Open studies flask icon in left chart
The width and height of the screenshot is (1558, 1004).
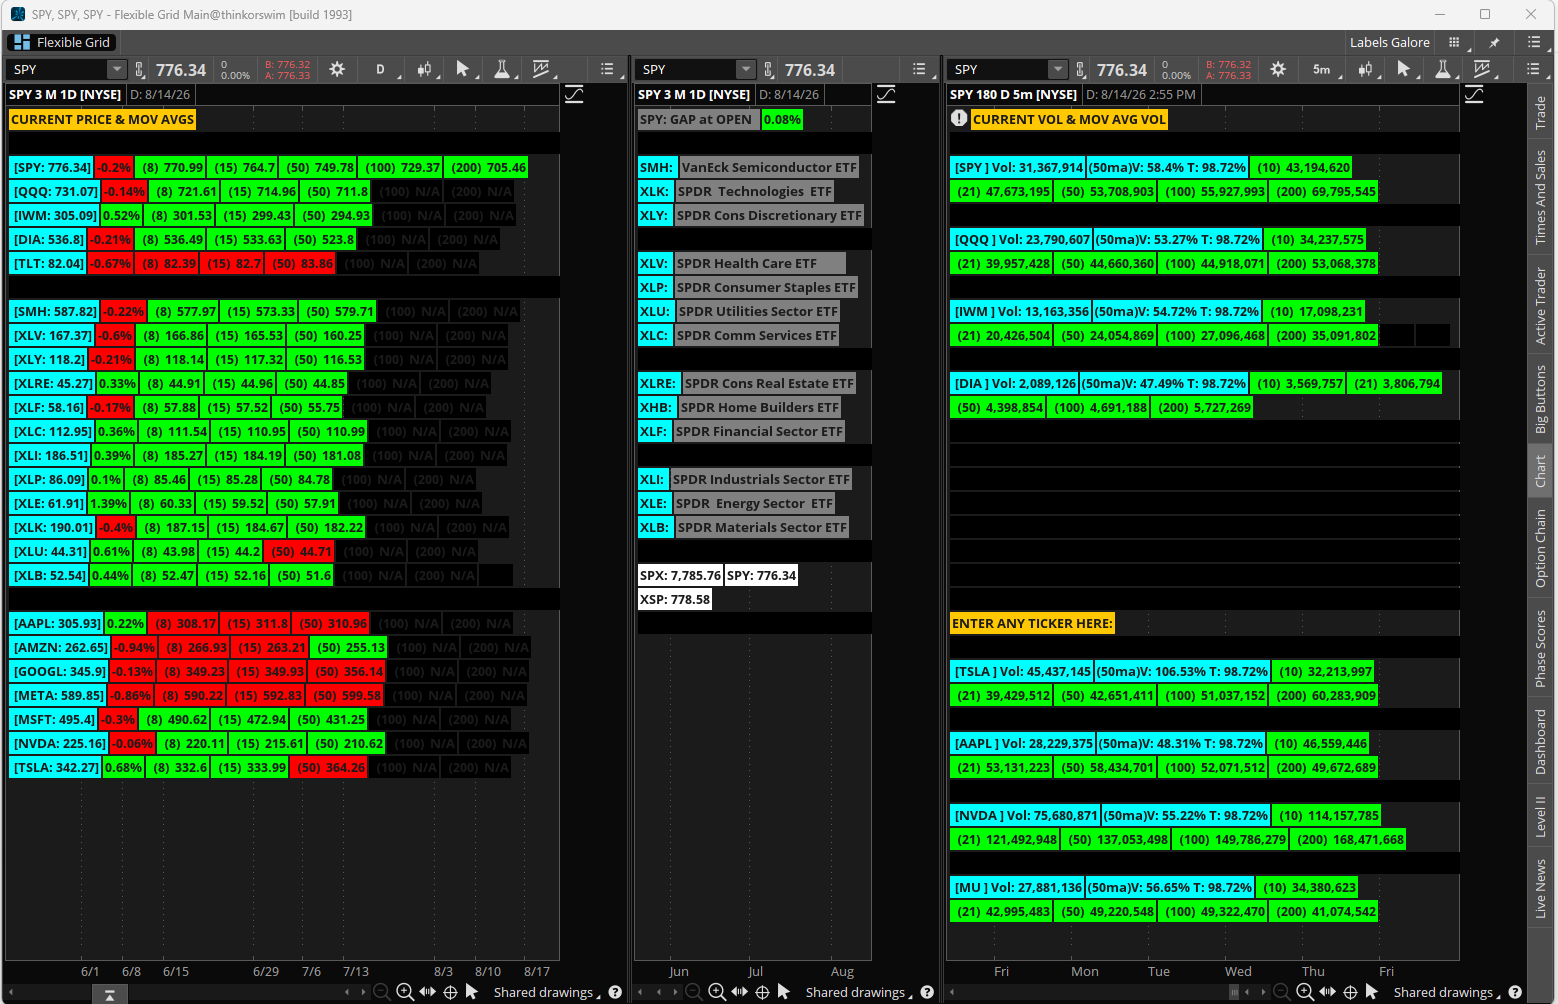(x=502, y=69)
